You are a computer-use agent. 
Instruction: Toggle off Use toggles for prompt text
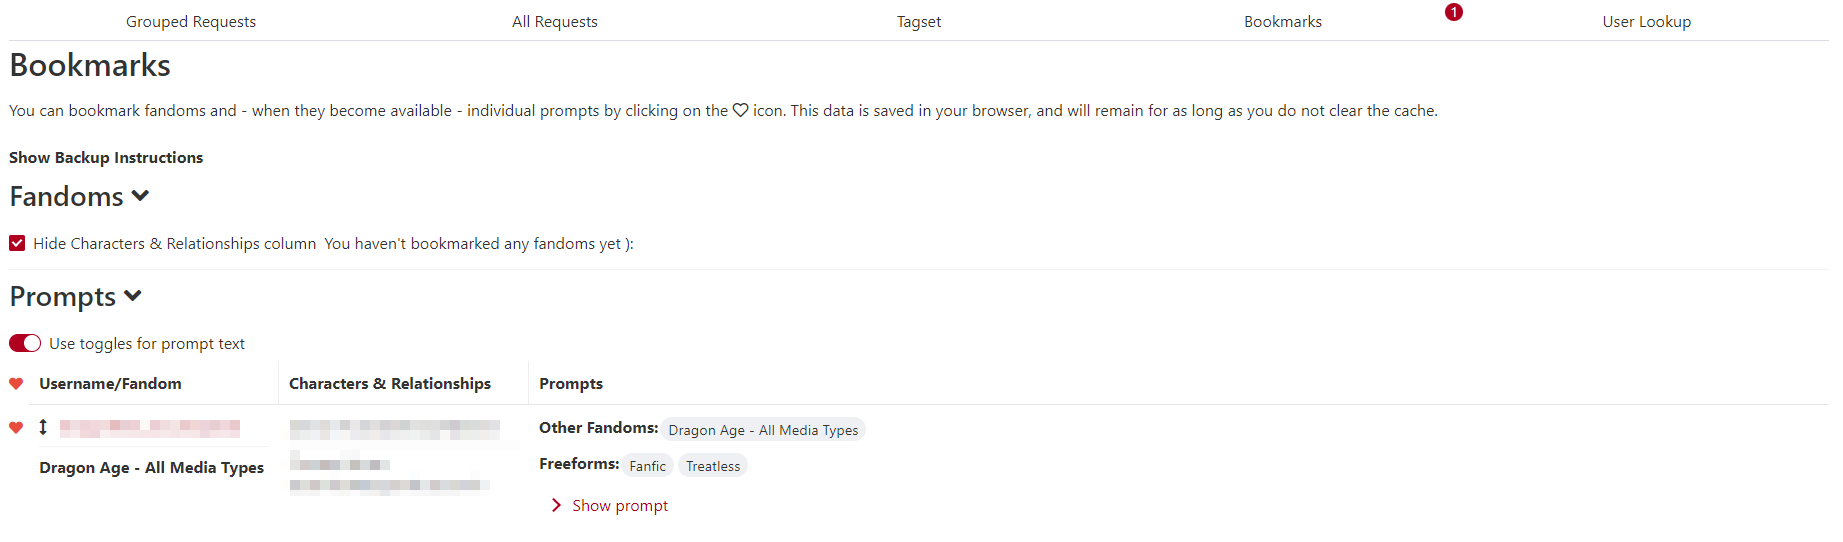tap(25, 343)
